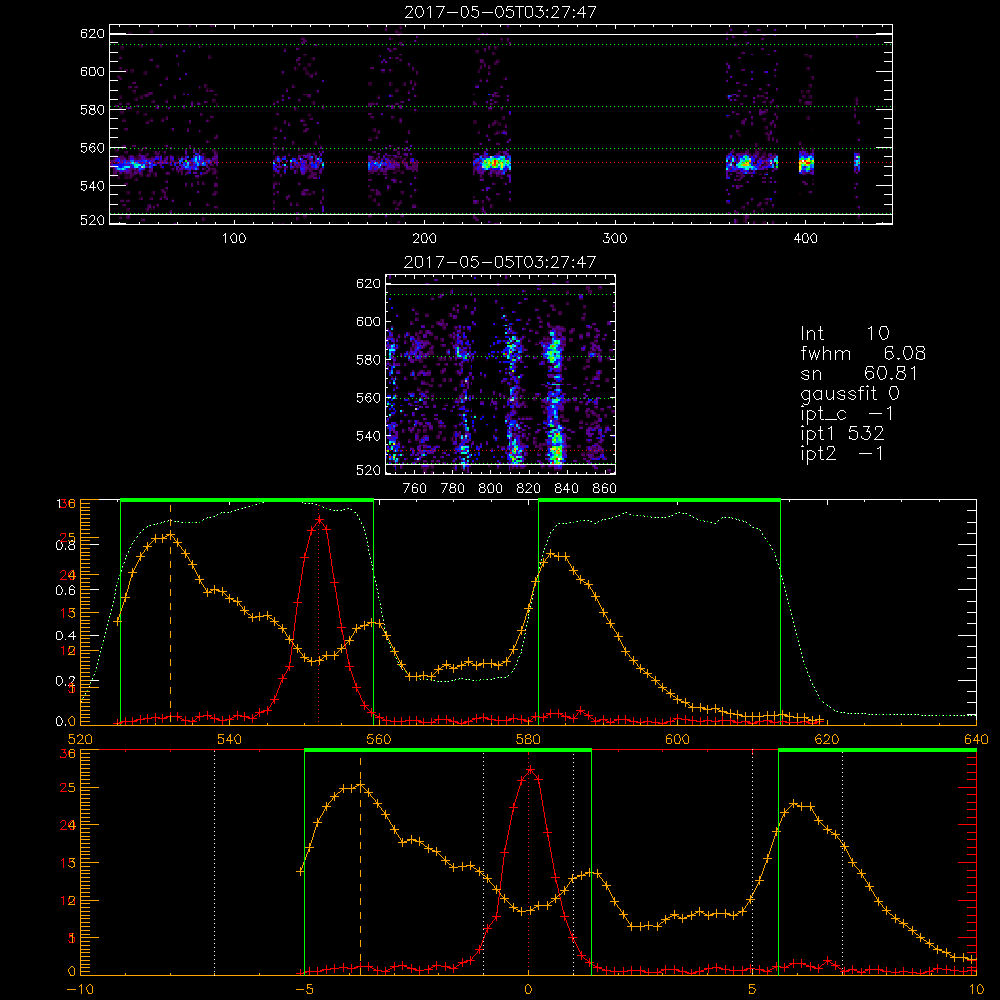Select the 'sn 60.81' parameter line
1000x1000 pixels.
tap(859, 373)
